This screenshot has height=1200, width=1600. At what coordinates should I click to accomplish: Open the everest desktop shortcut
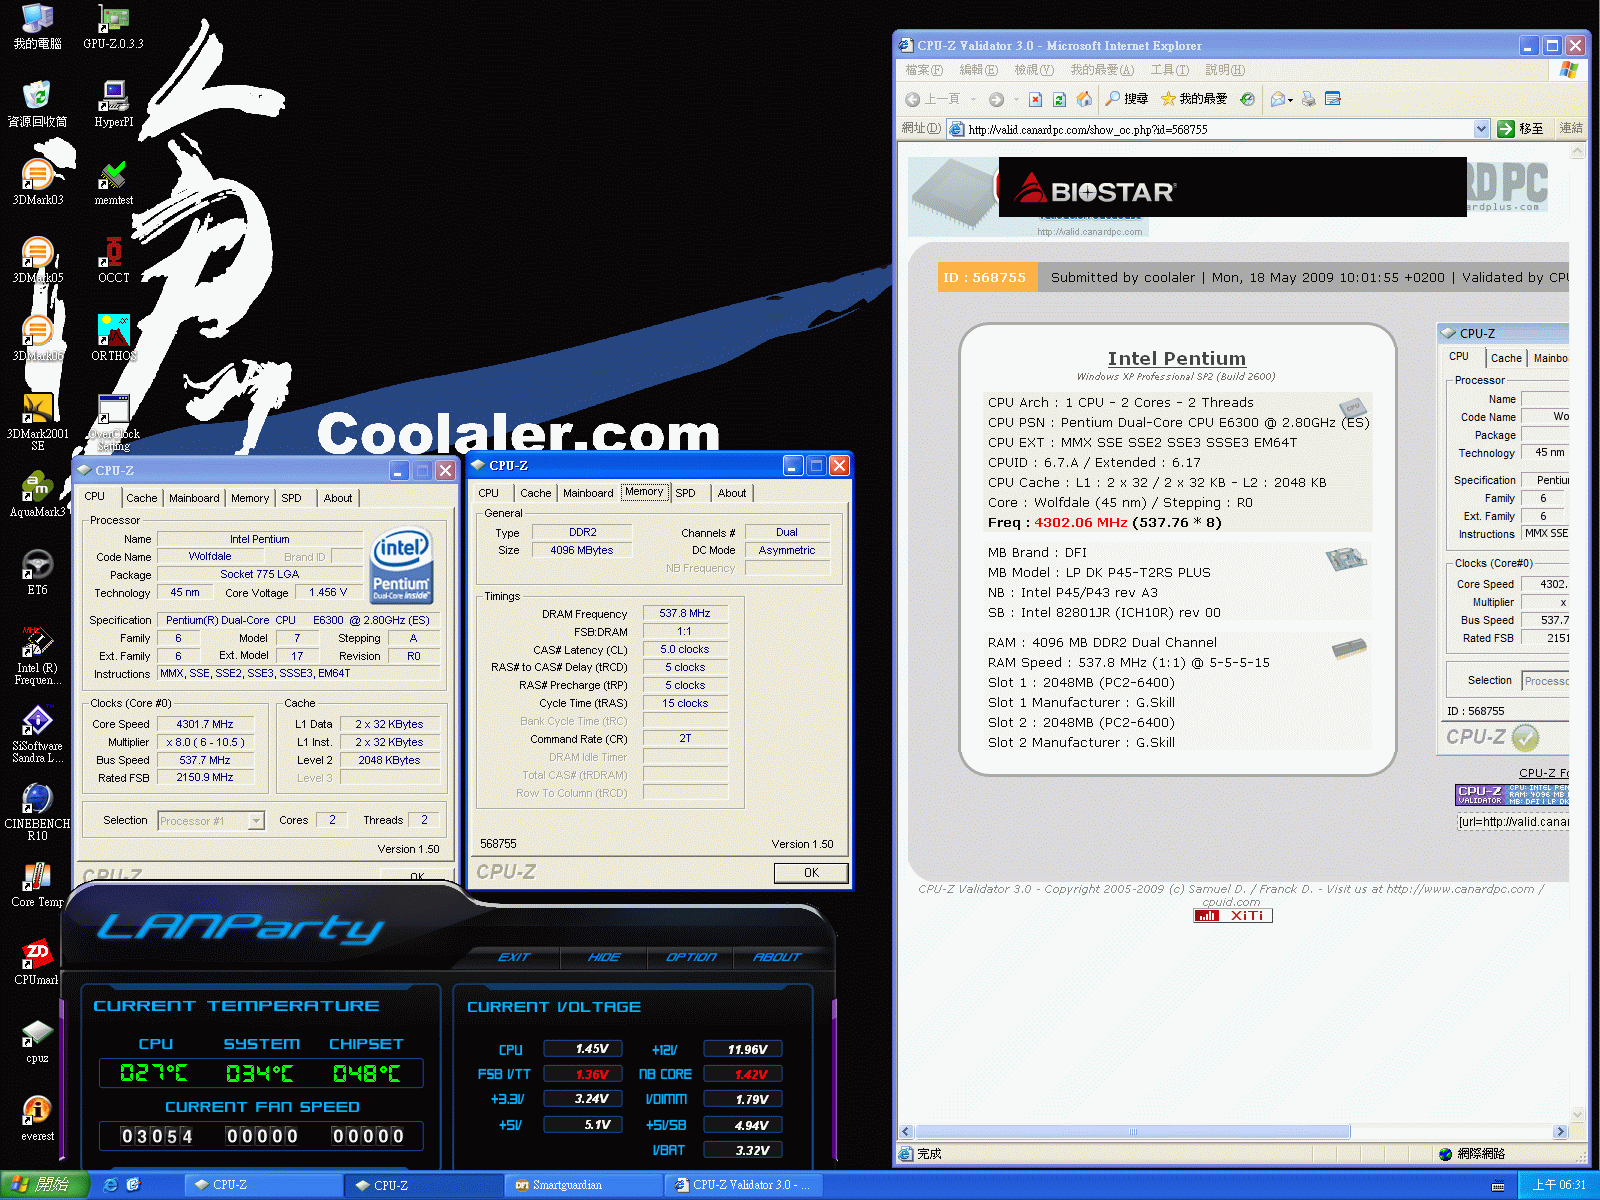[37, 1118]
